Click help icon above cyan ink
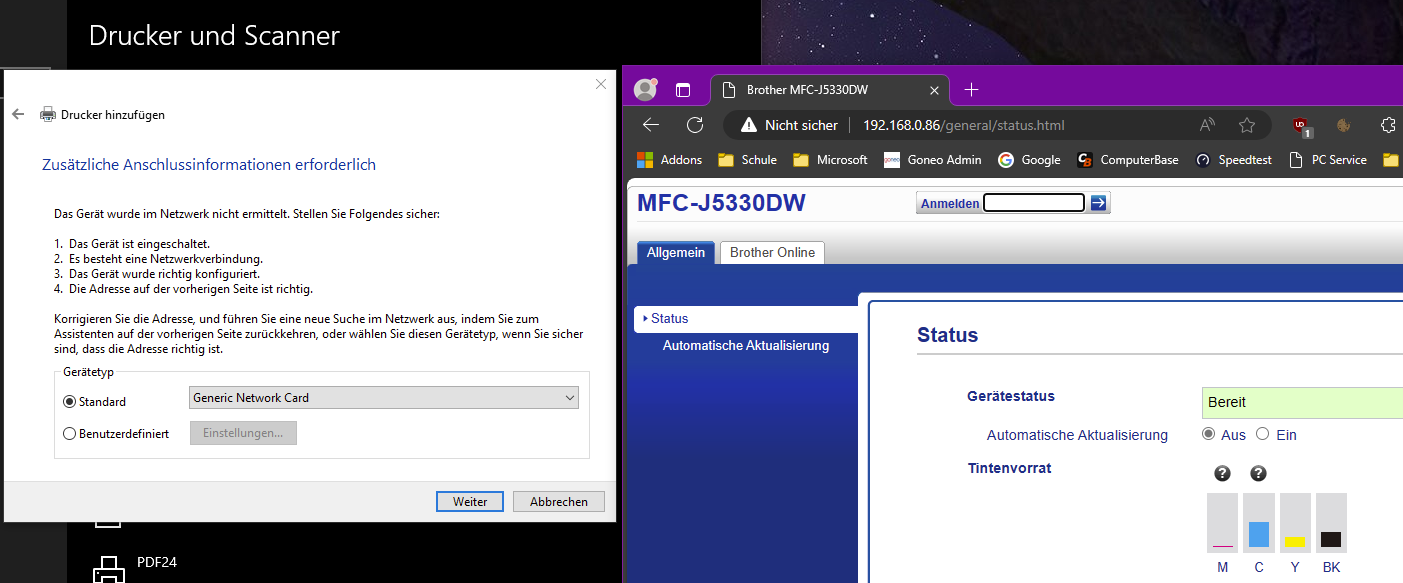This screenshot has width=1403, height=583. [1259, 474]
